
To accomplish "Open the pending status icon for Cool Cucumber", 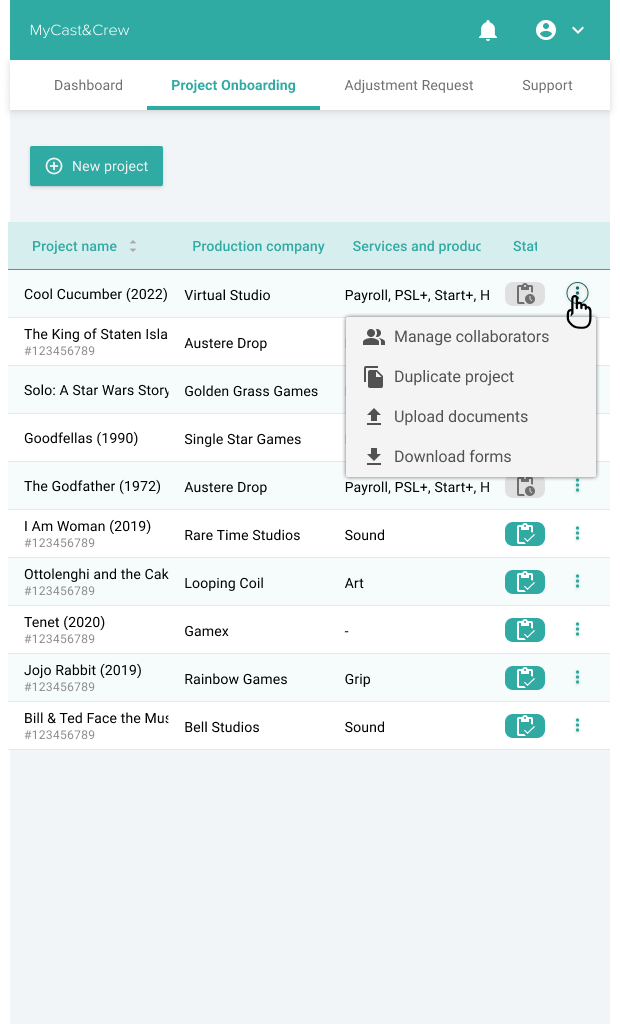I will 525,295.
